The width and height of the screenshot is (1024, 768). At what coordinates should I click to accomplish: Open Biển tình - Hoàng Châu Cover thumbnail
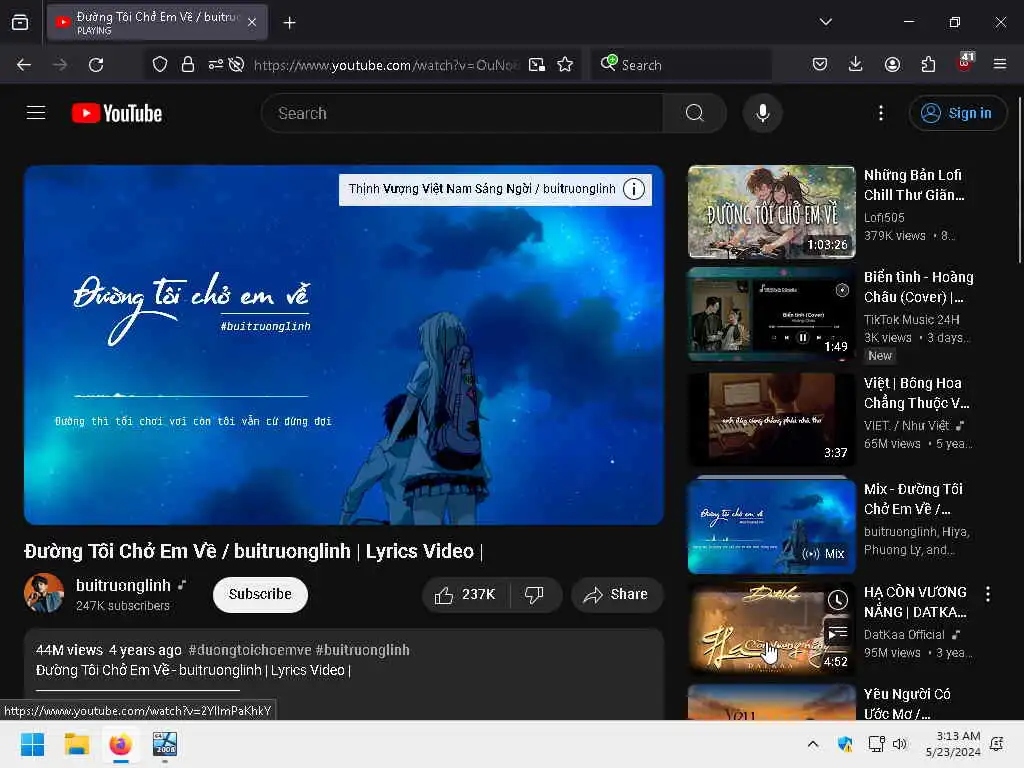[771, 314]
